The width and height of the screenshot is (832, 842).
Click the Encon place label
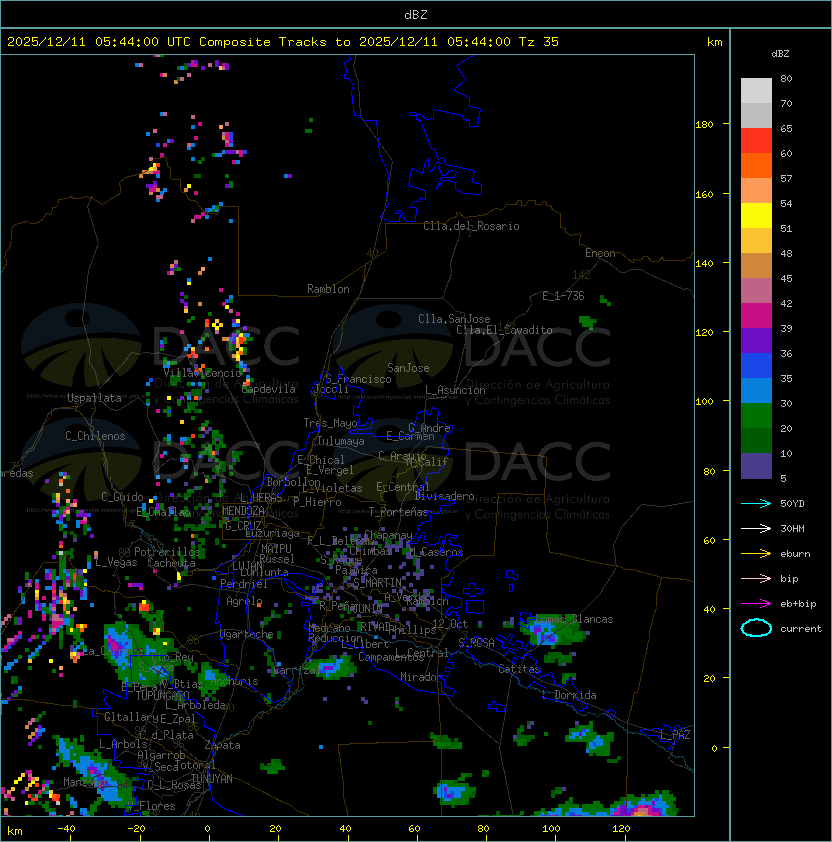click(600, 253)
